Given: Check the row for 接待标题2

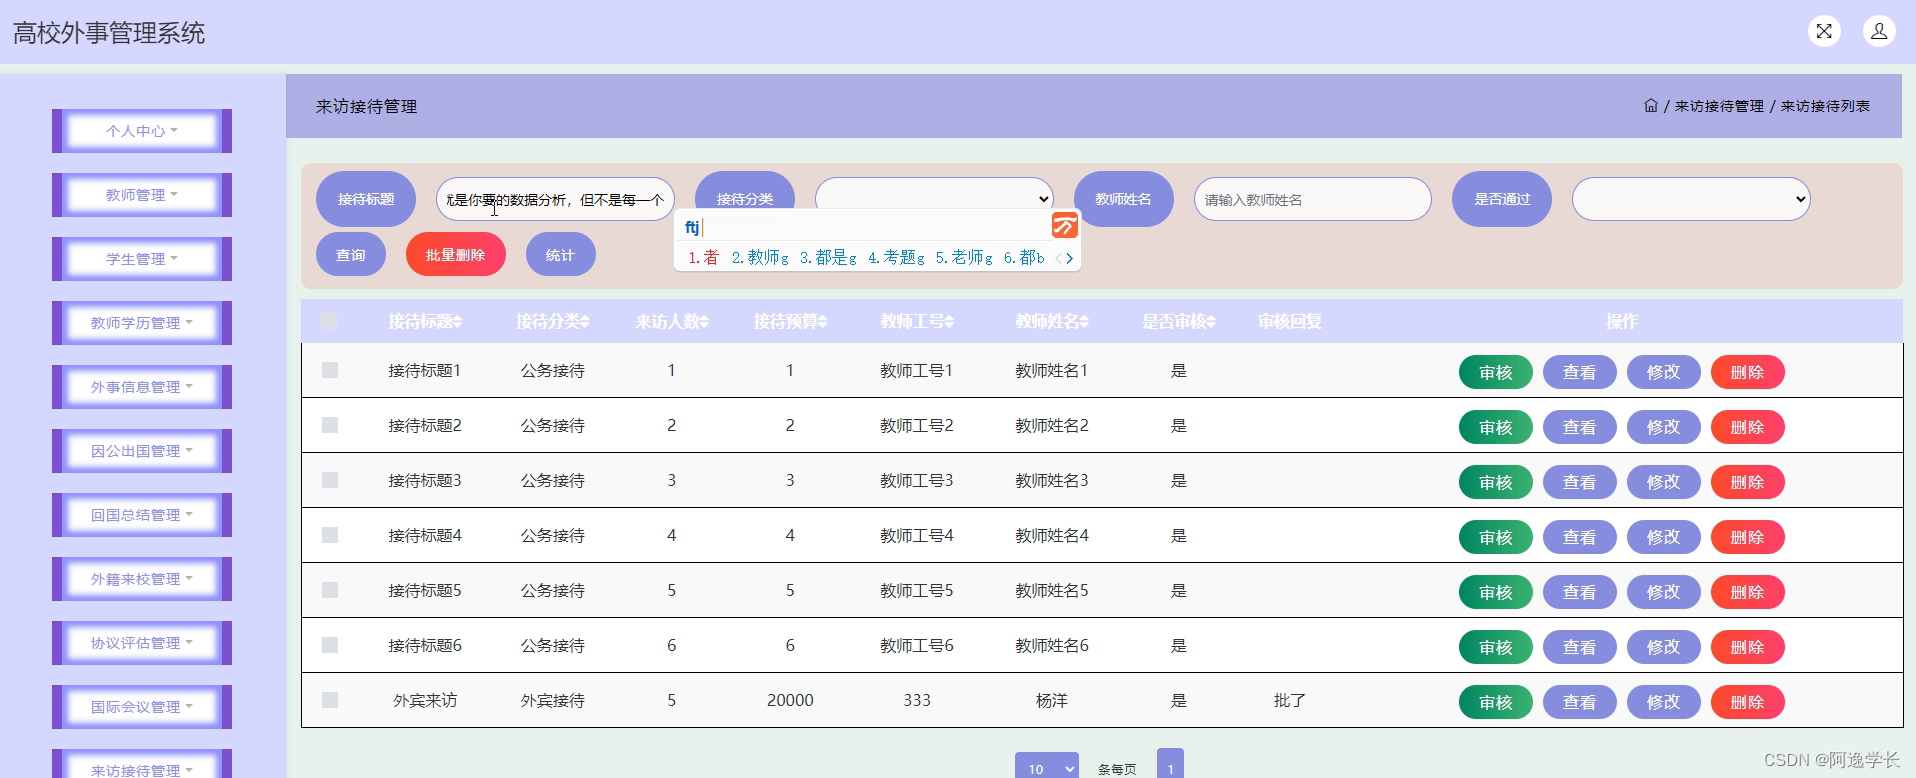Looking at the screenshot, I should click(330, 425).
